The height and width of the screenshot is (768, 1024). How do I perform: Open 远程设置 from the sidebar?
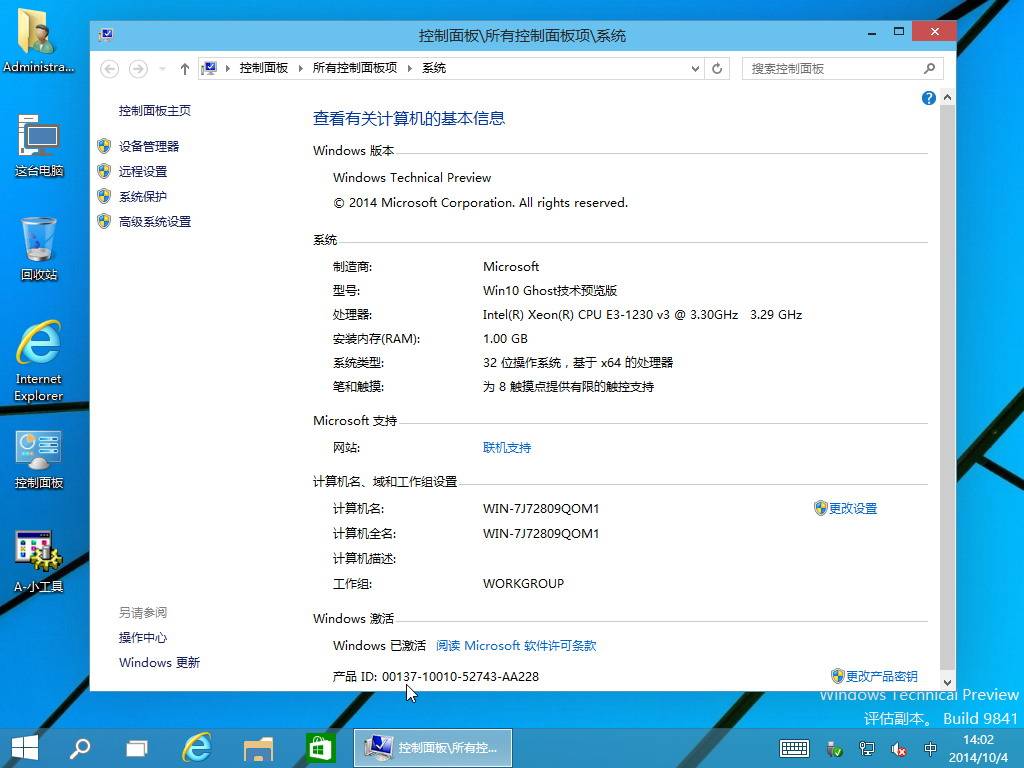(x=143, y=172)
